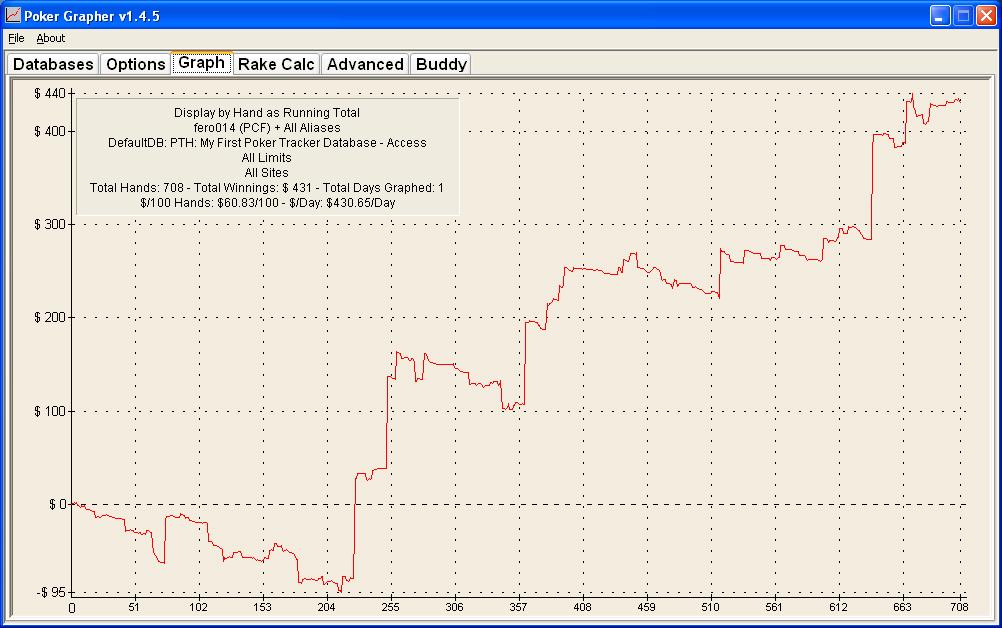Click the '306' x-axis label
1002x628 pixels.
pos(454,607)
